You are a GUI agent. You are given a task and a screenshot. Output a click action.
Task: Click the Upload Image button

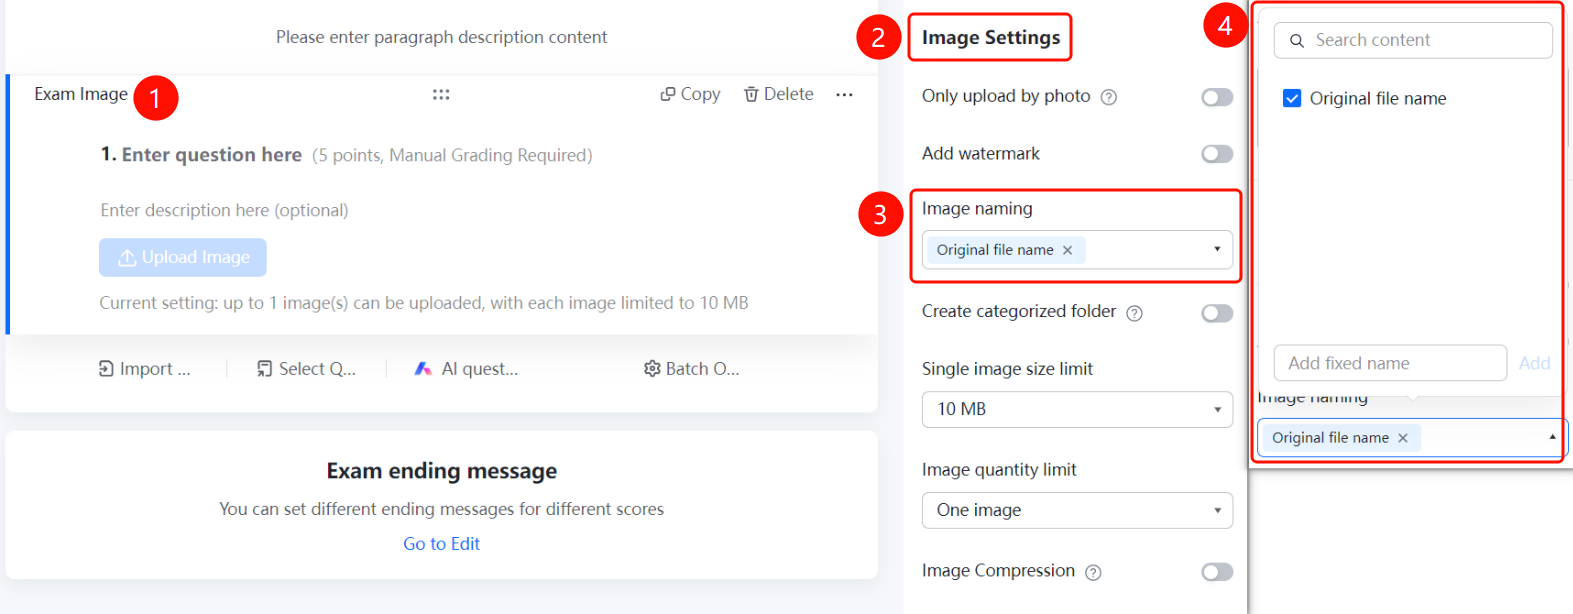click(x=183, y=257)
